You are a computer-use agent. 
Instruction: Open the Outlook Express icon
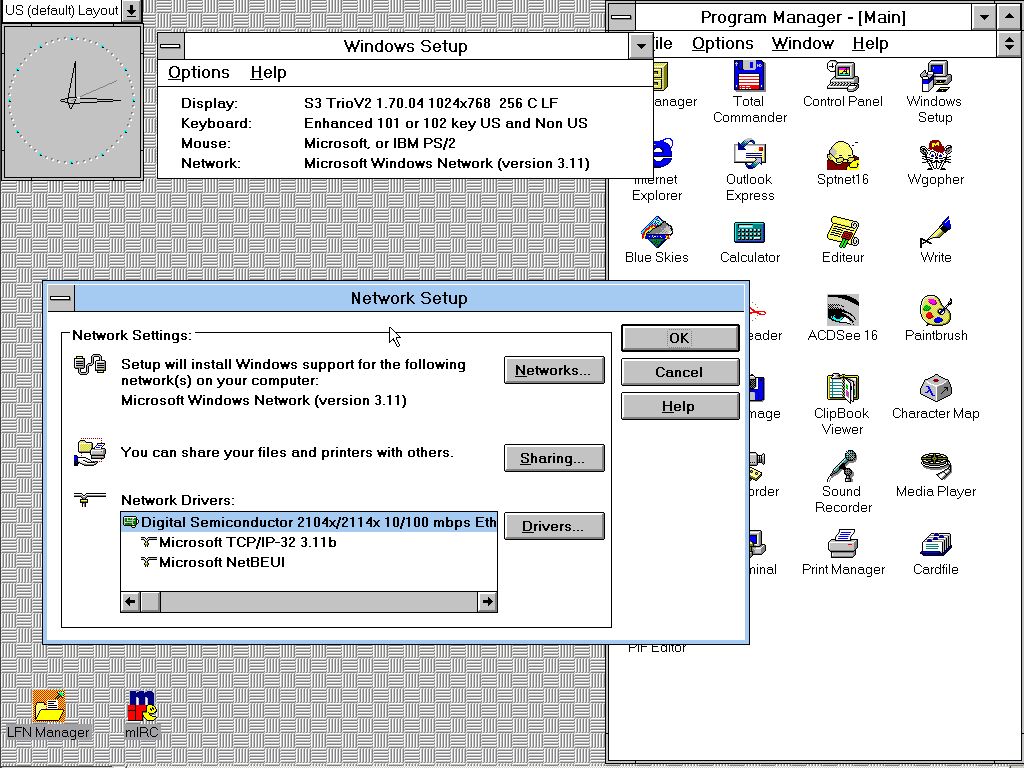coord(749,155)
